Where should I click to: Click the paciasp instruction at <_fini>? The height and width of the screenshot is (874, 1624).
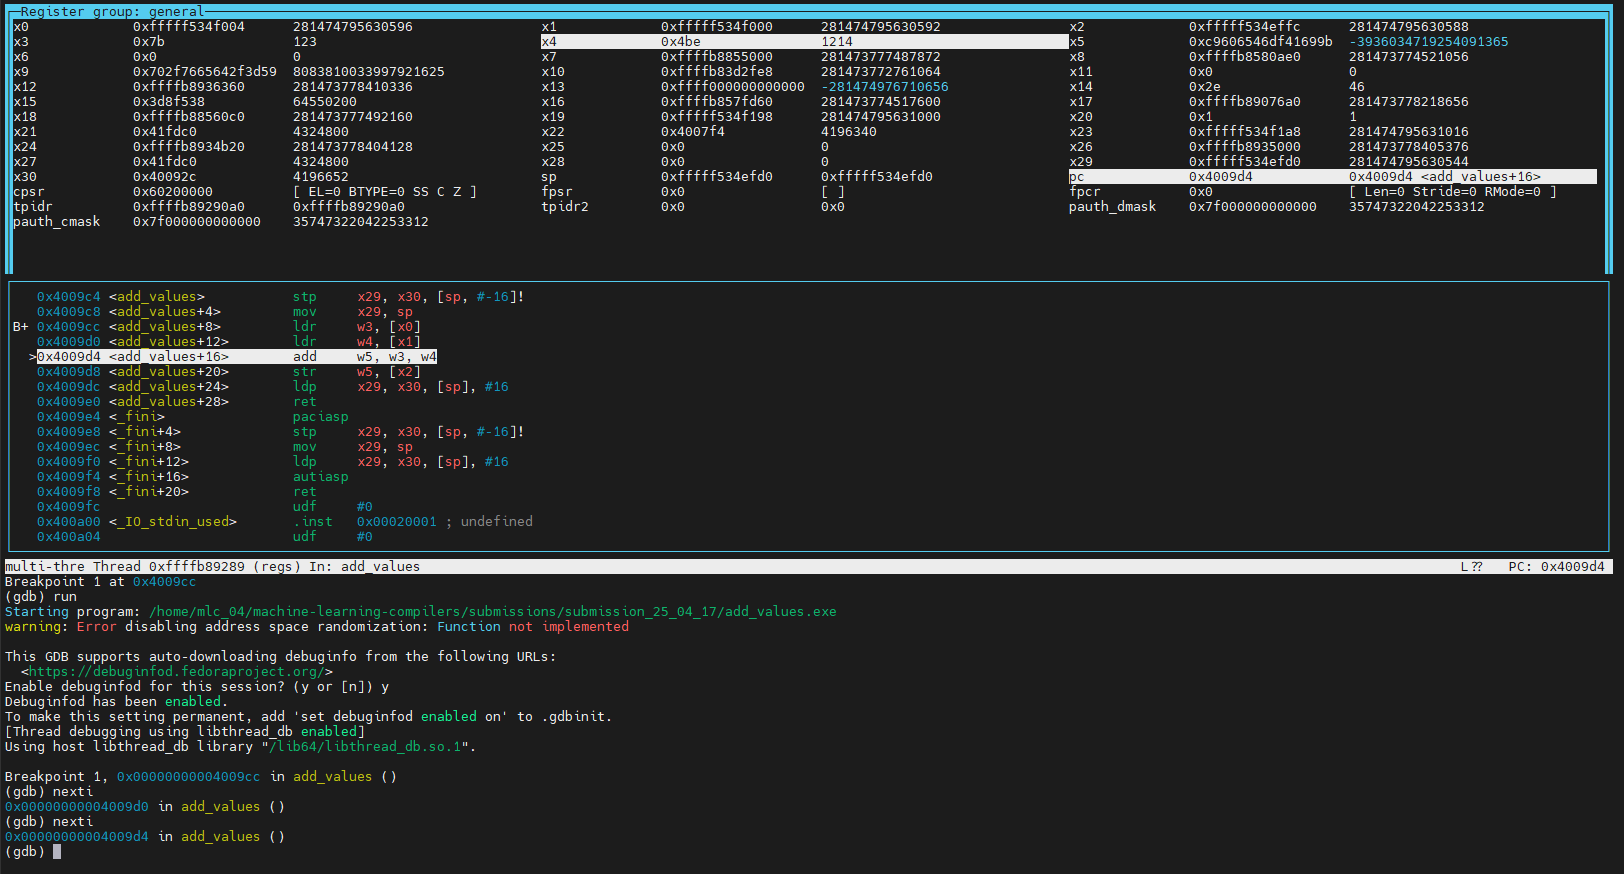[321, 417]
